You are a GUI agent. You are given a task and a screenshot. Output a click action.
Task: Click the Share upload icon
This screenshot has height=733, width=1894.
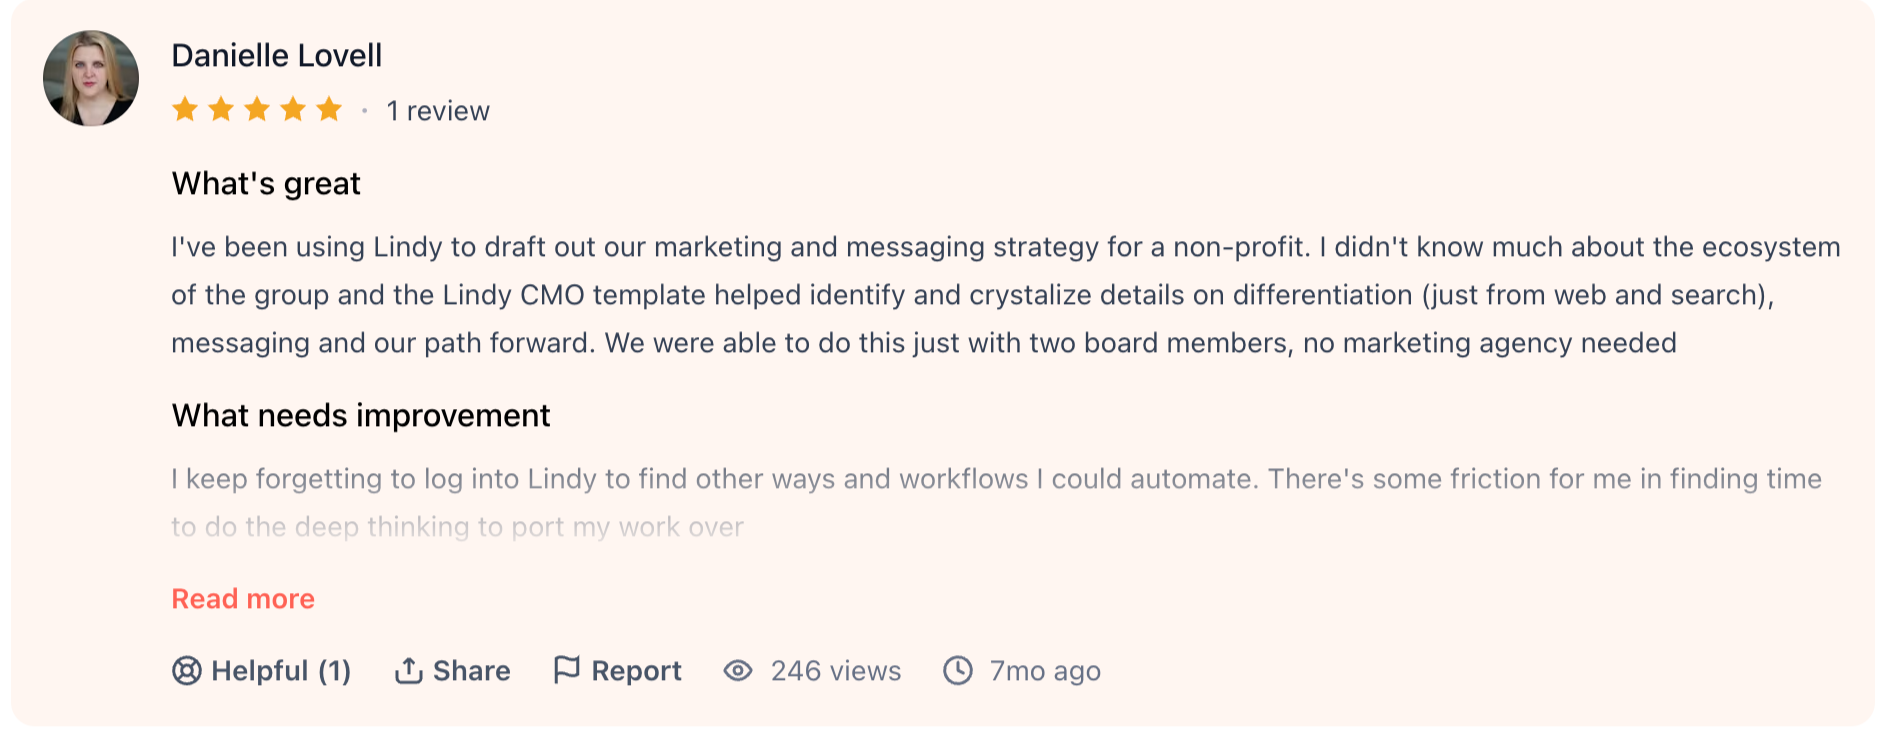click(x=408, y=670)
